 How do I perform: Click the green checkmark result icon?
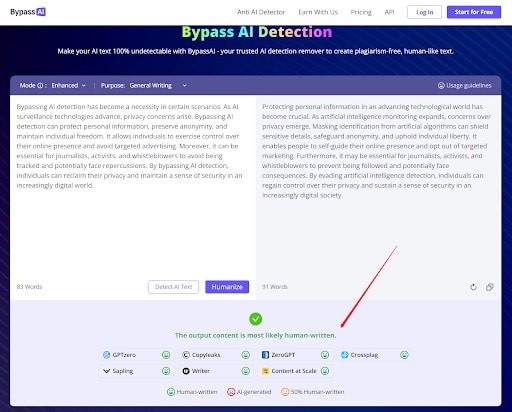coord(256,319)
